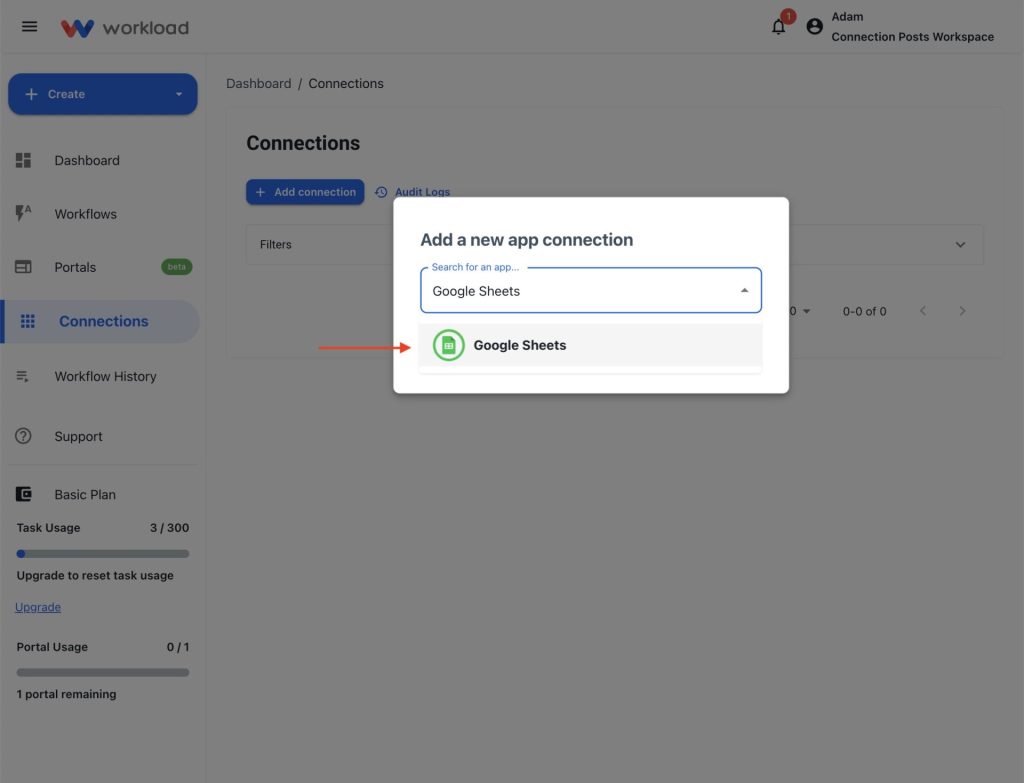Click the Add a new app connection title
Screen dimensions: 1024x783
(x=526, y=240)
